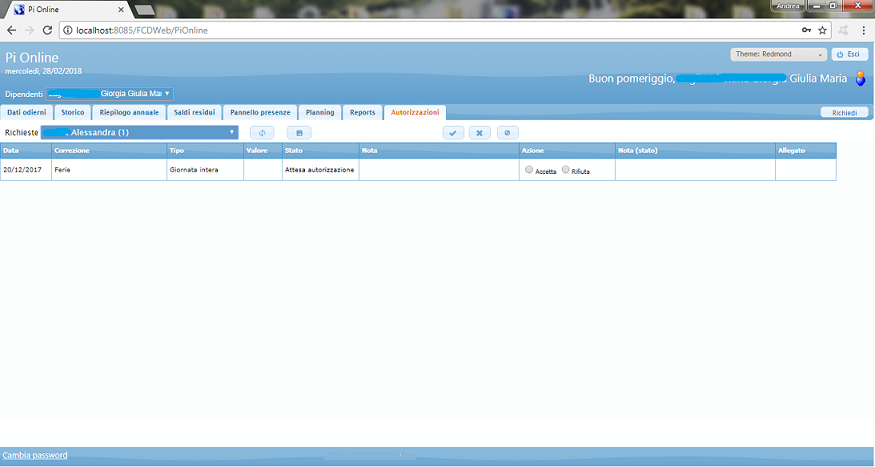Click the save icon button
This screenshot has height=467, width=875.
pos(299,132)
